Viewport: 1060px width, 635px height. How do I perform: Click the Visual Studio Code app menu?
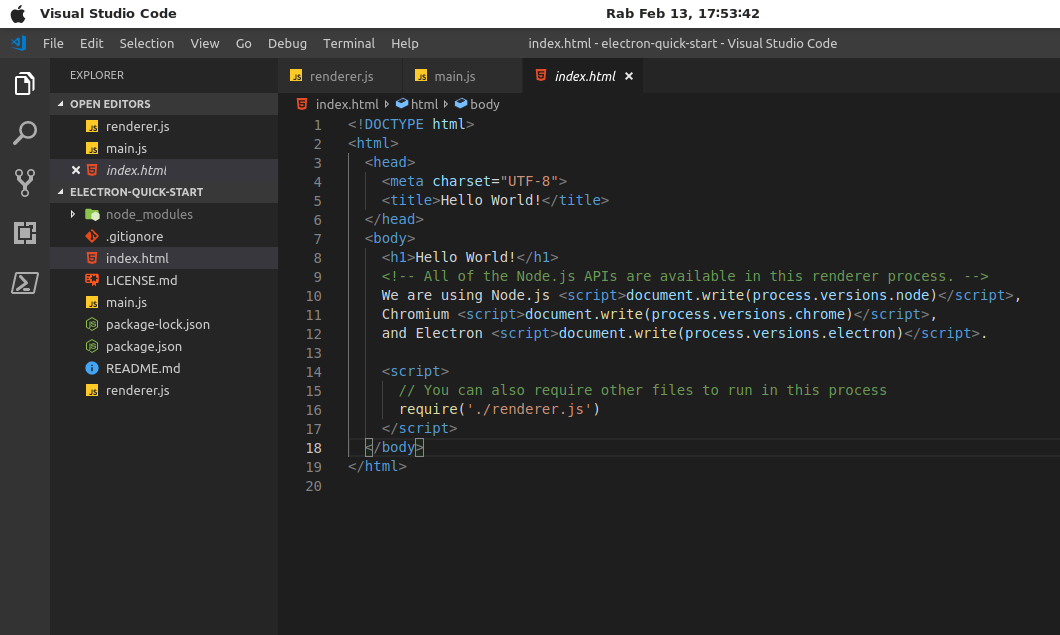[x=108, y=14]
